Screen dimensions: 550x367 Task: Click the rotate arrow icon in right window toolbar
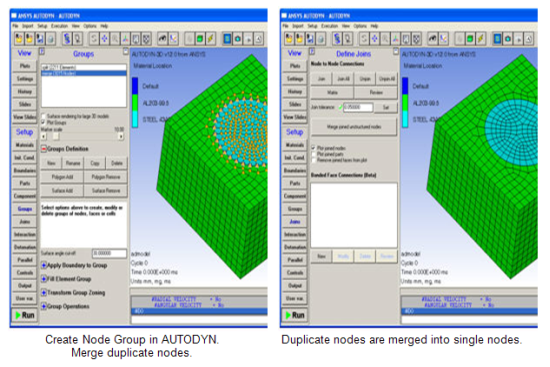364,39
